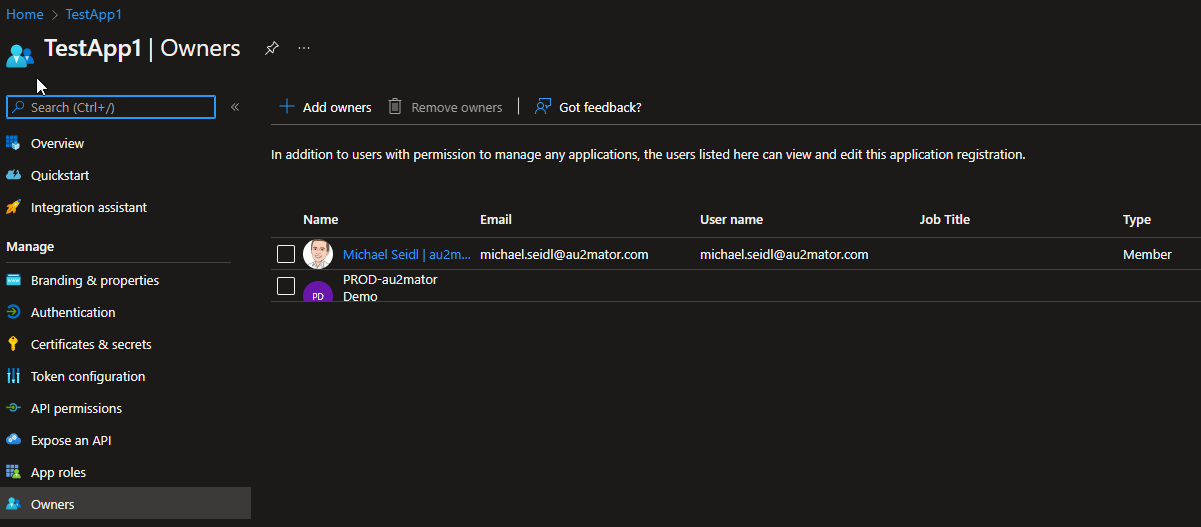Click Michael Seidl's profile photo

tap(318, 254)
